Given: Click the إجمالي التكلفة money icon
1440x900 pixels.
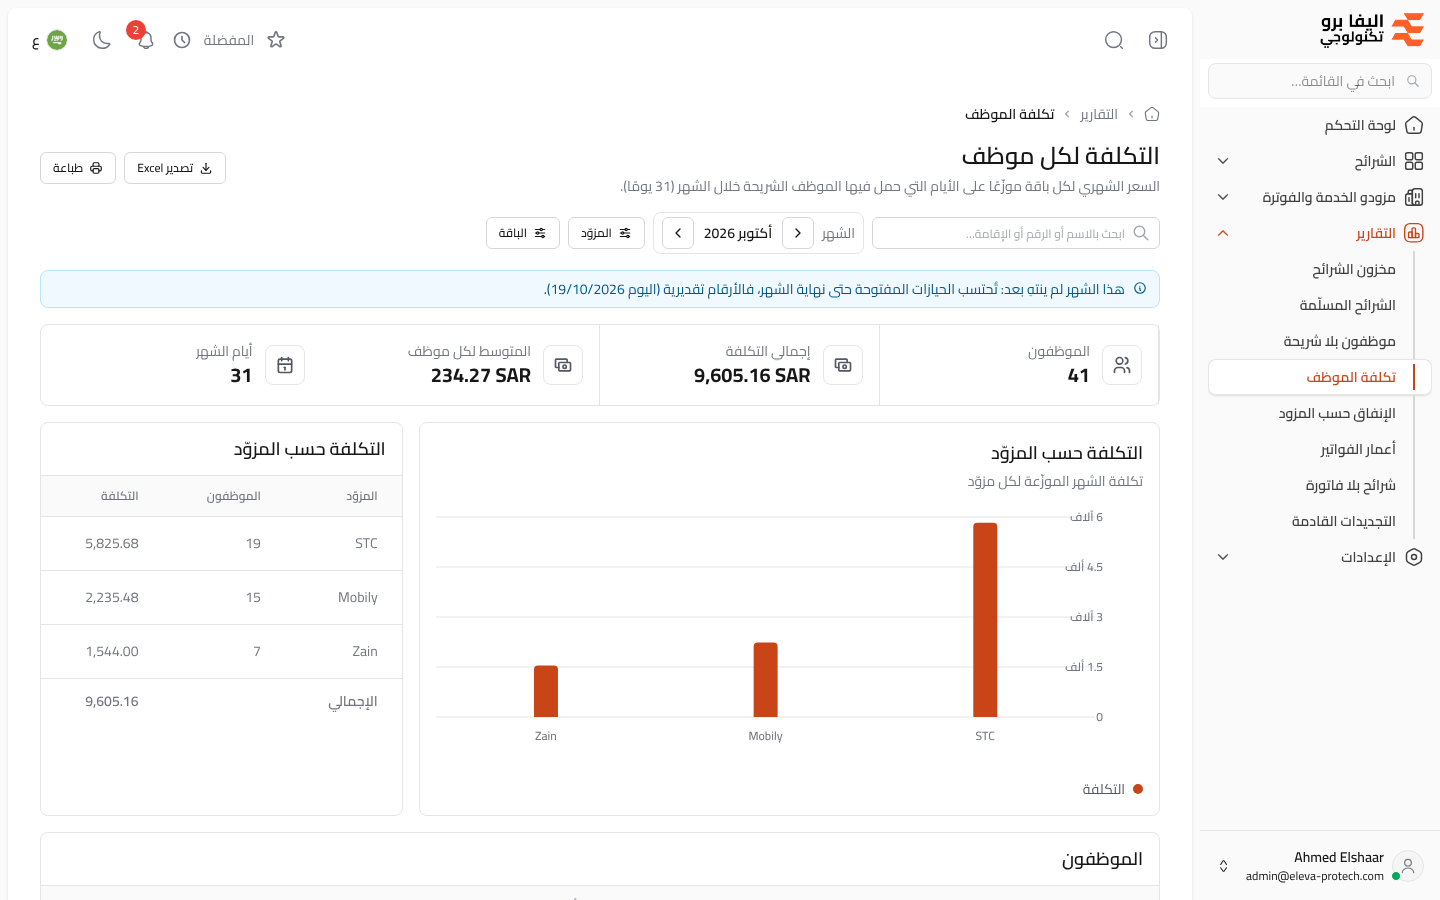Looking at the screenshot, I should tap(843, 365).
